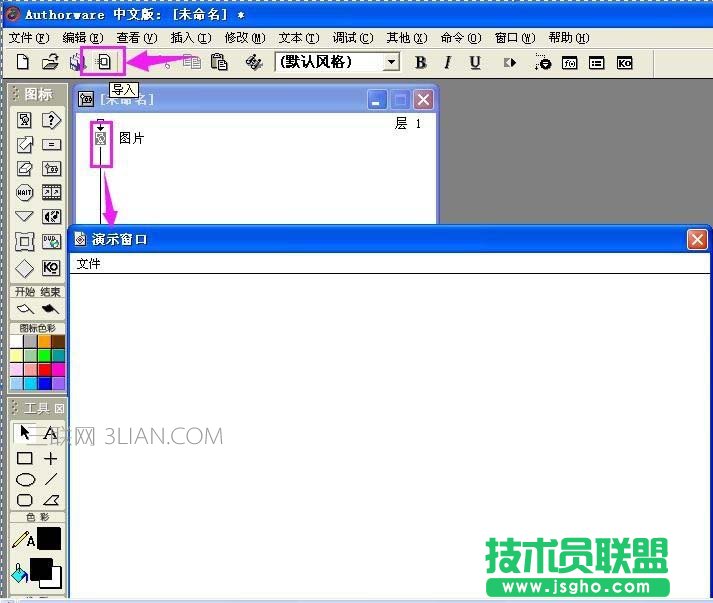
Task: Open the 帮助 (Help) menu
Action: [x=569, y=38]
